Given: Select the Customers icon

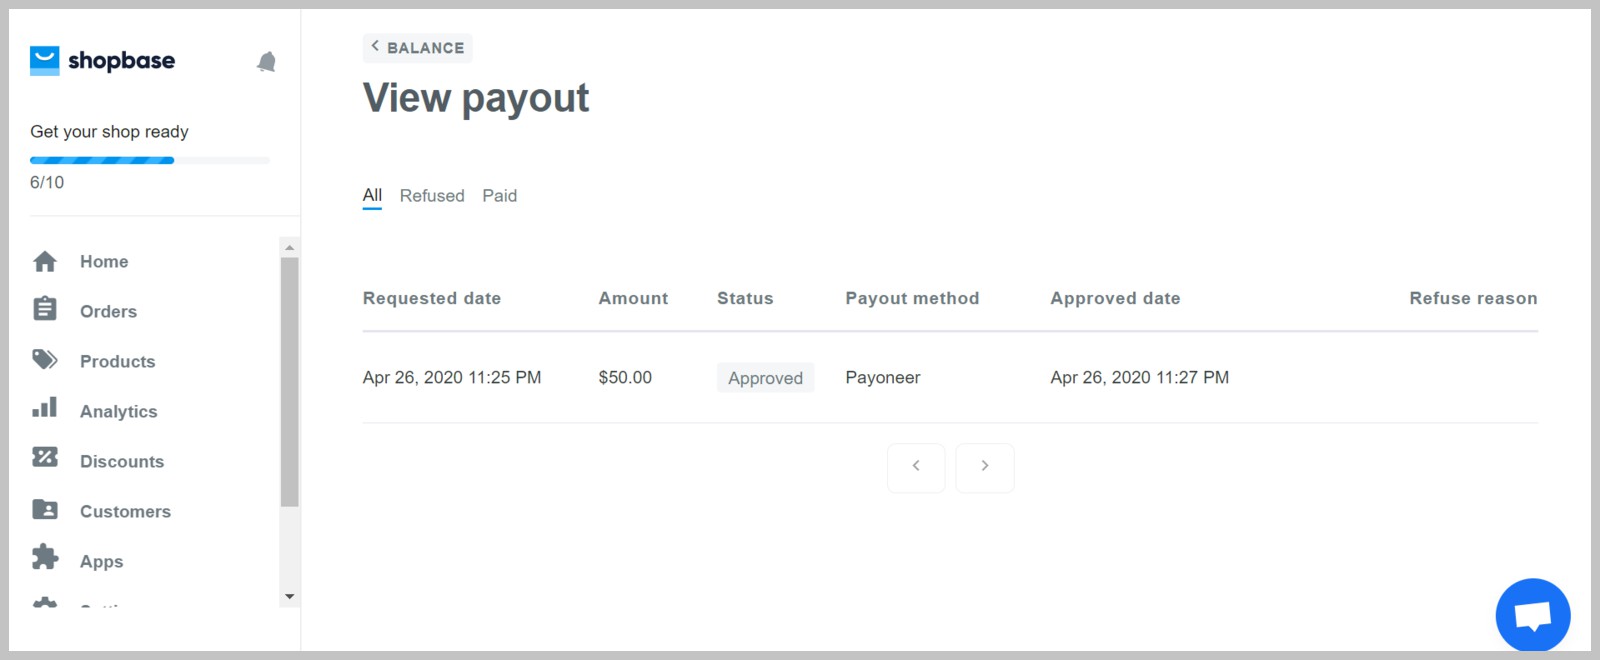Looking at the screenshot, I should coord(45,510).
